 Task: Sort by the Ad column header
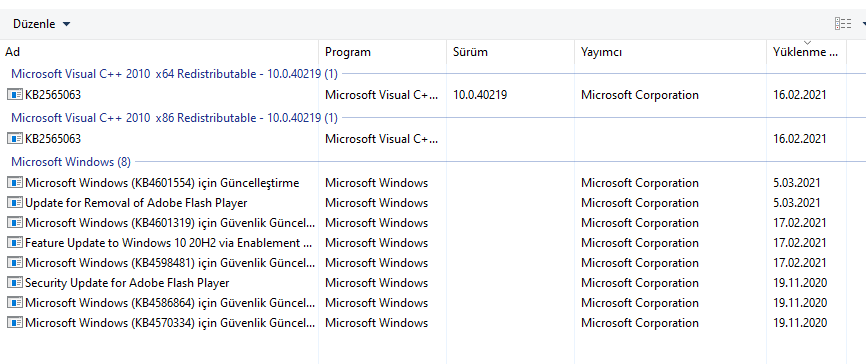pos(159,52)
